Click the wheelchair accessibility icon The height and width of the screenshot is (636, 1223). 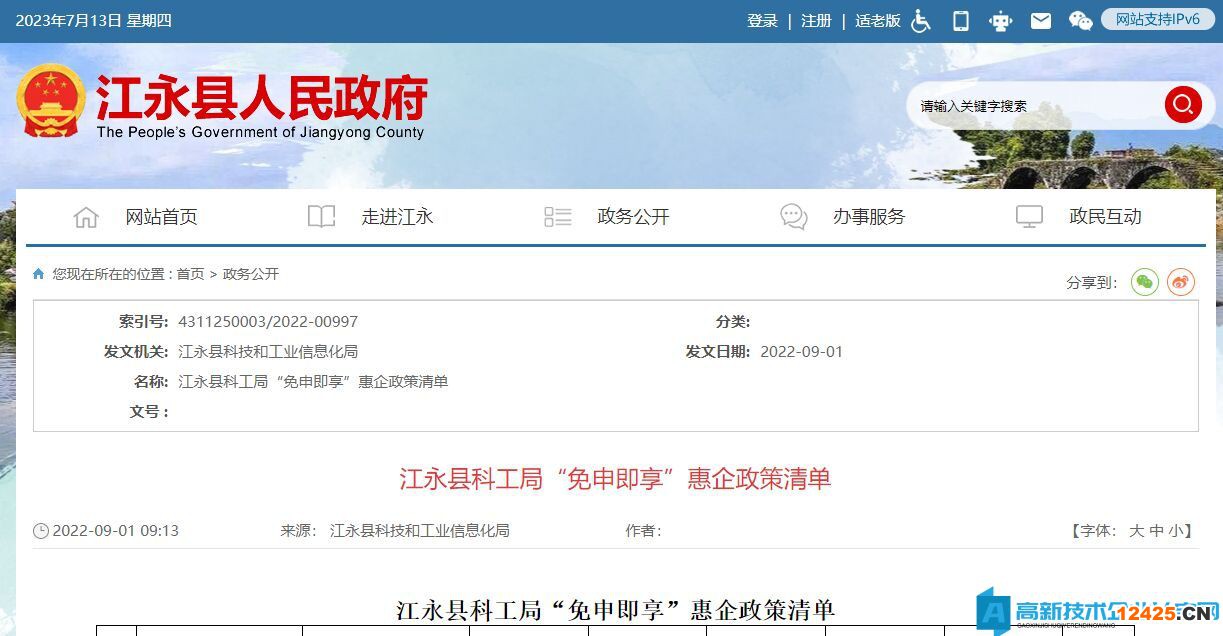[x=921, y=21]
